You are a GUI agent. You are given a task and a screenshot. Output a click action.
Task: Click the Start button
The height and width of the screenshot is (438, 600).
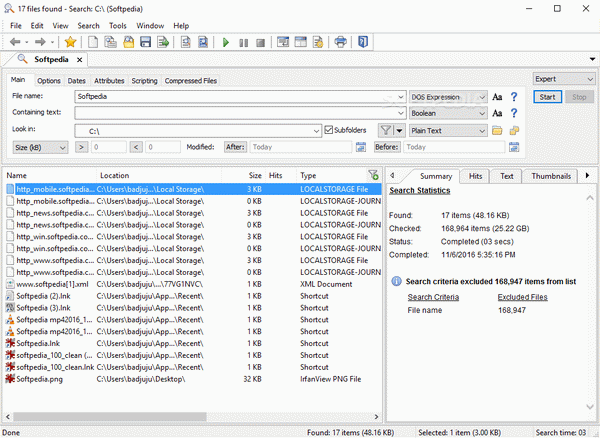tap(548, 97)
